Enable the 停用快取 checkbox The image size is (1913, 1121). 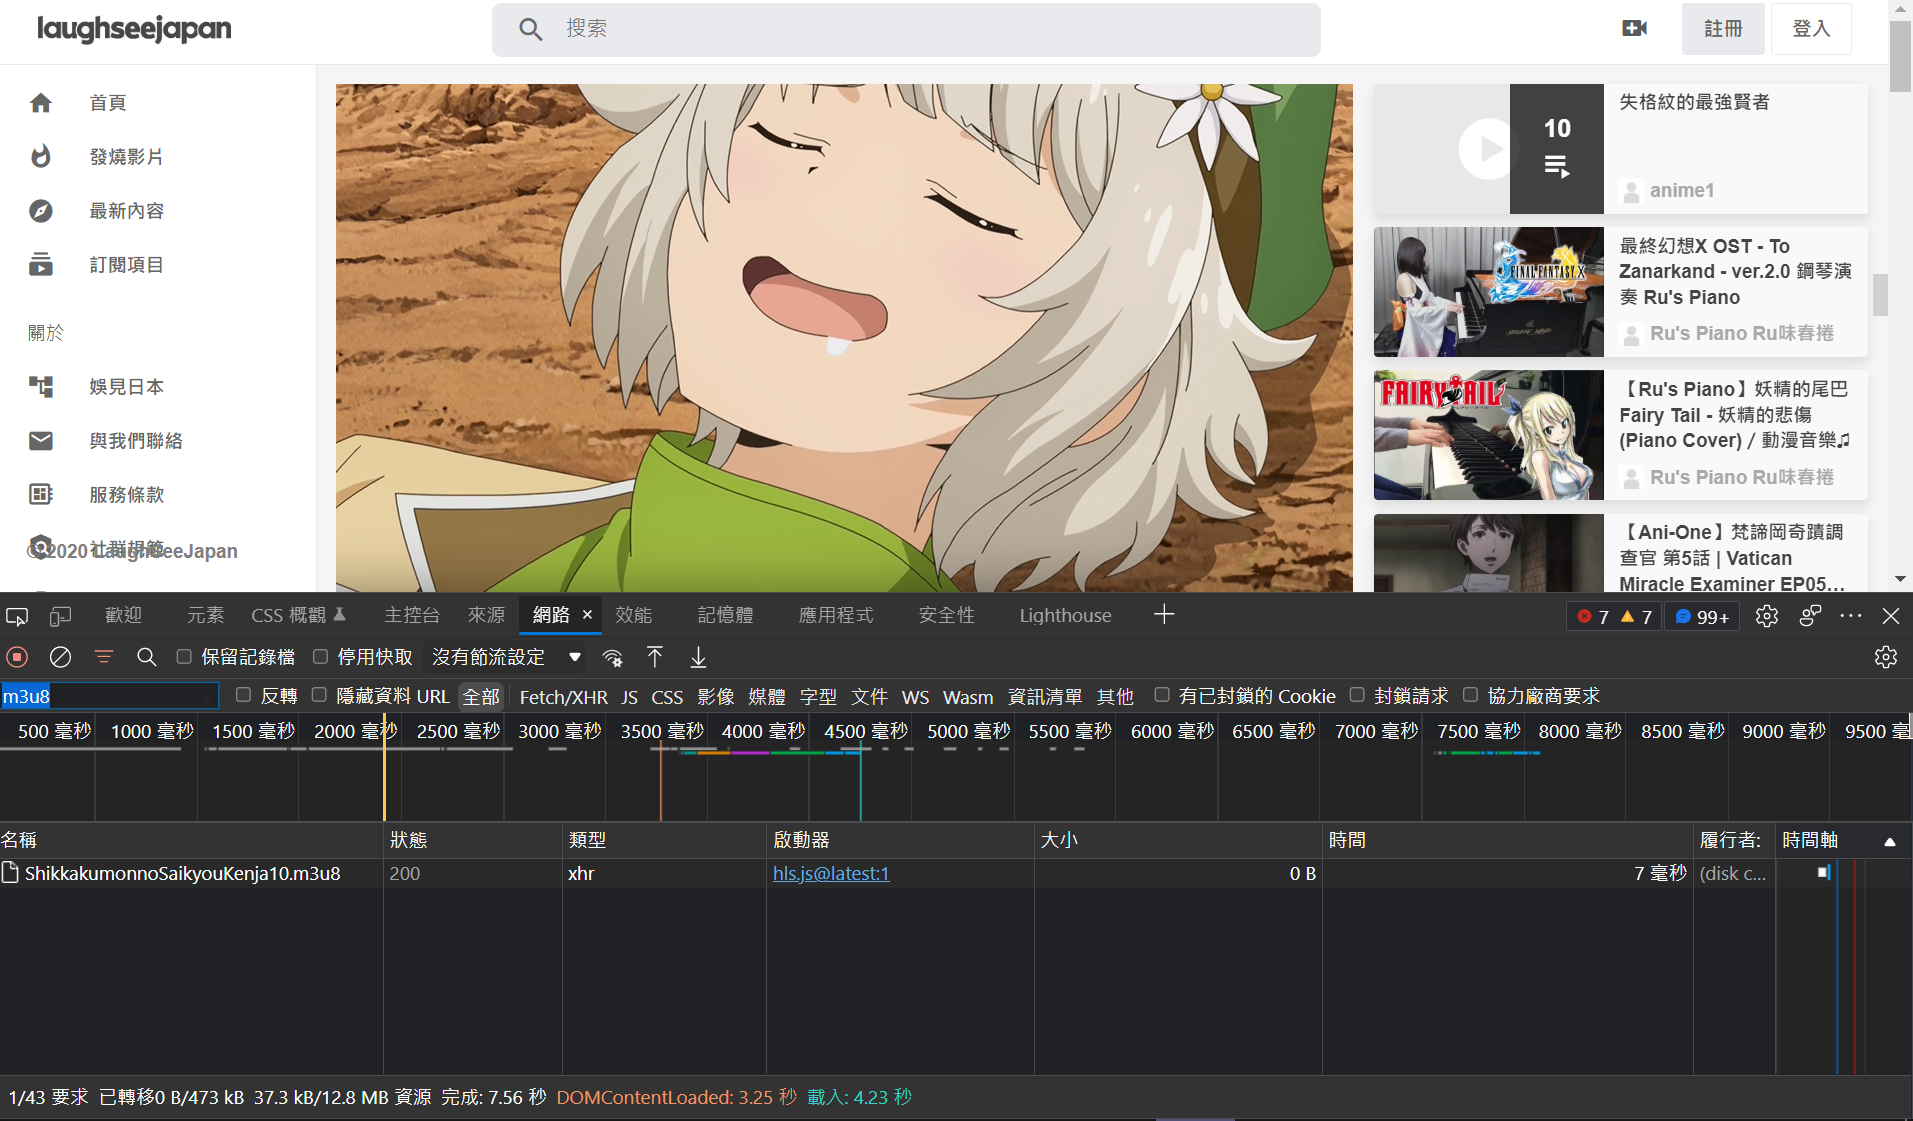(320, 657)
